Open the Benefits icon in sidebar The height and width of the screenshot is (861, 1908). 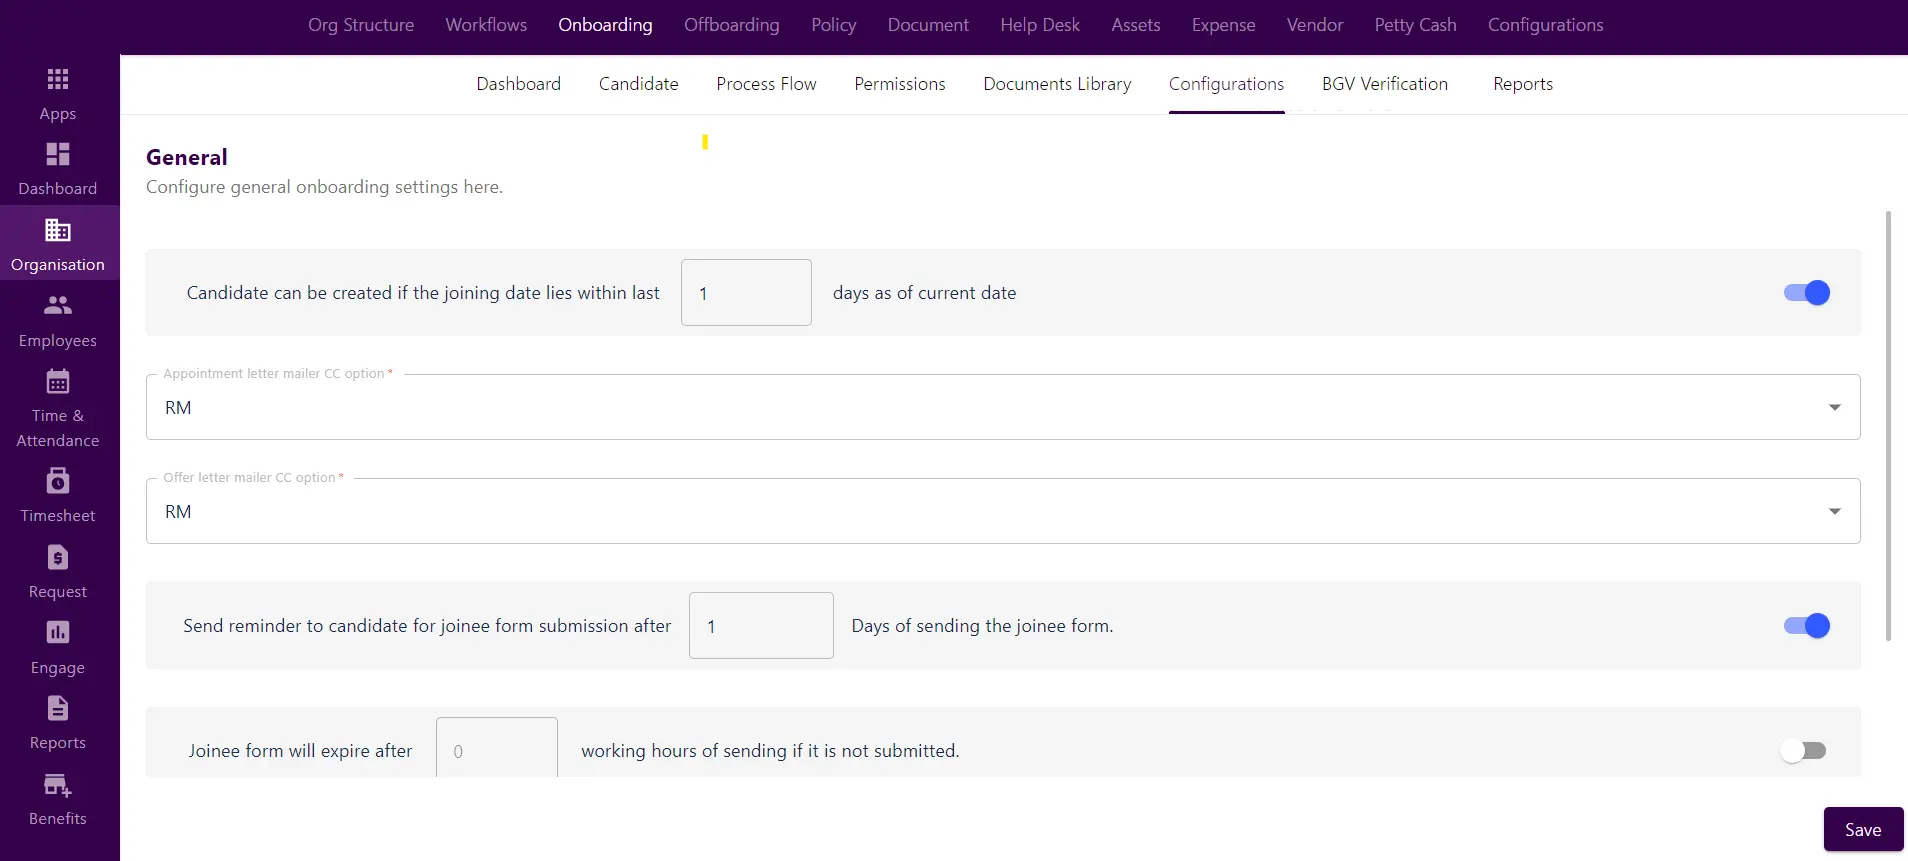(x=58, y=785)
